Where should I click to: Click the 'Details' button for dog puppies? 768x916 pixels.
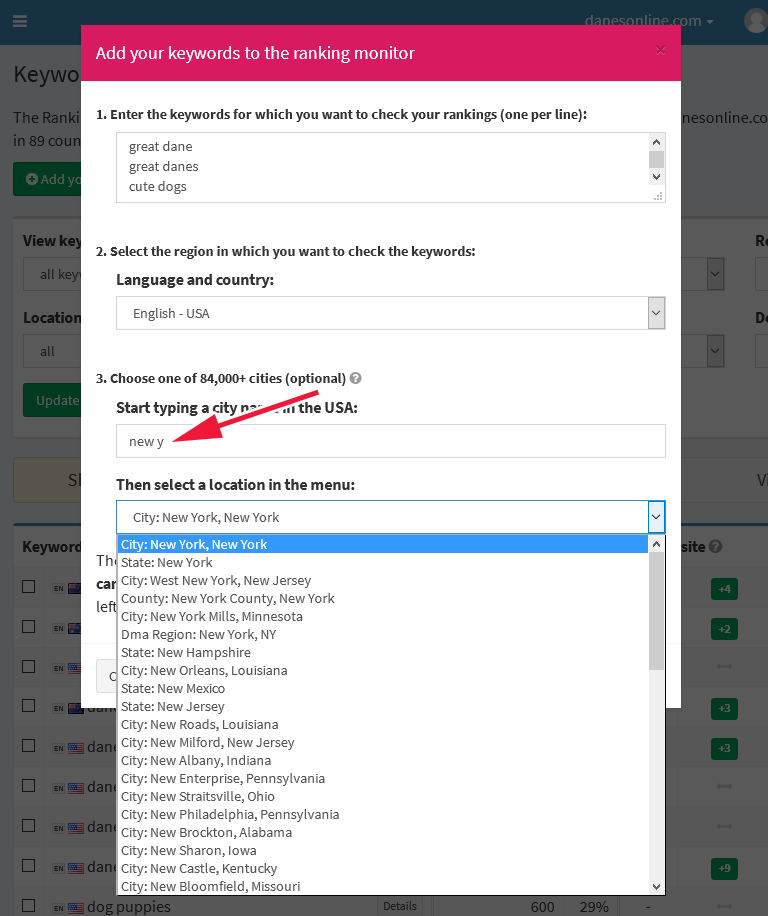coord(399,905)
